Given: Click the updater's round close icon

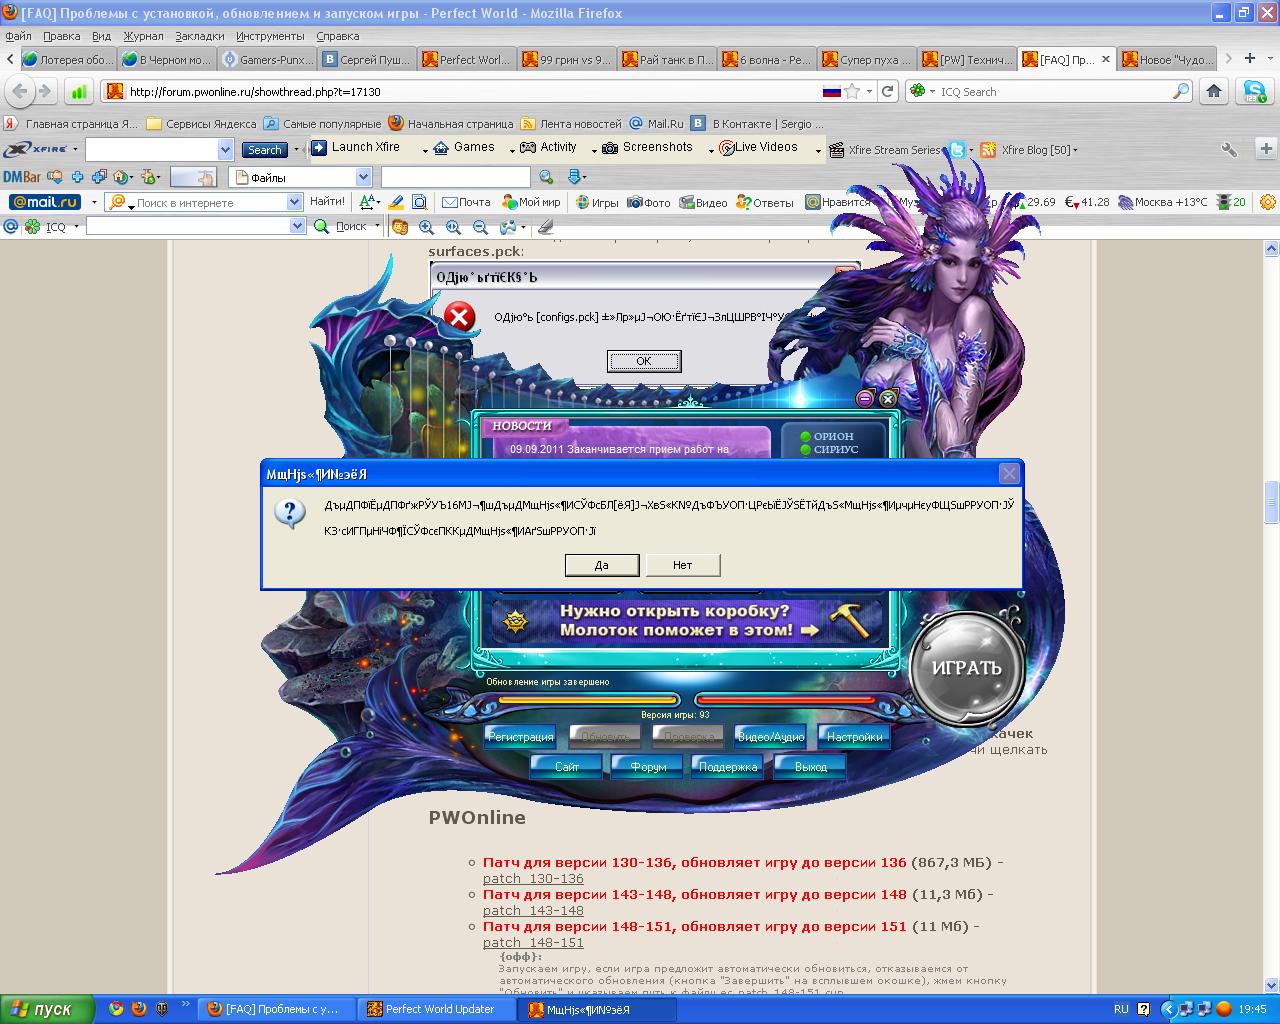Looking at the screenshot, I should 888,399.
